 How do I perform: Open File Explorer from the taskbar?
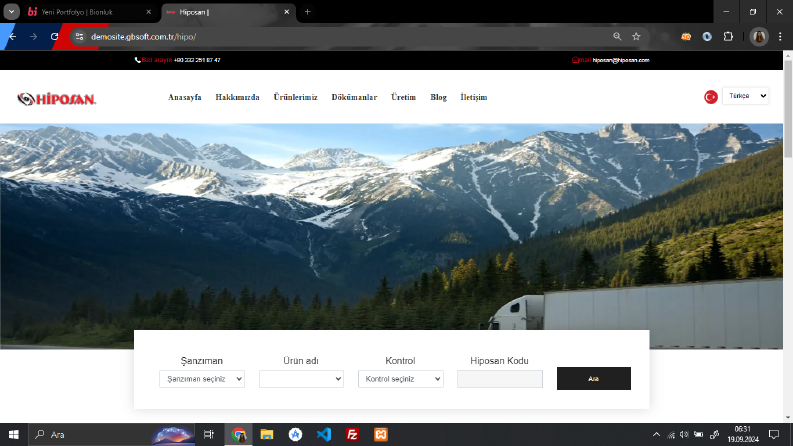point(267,434)
